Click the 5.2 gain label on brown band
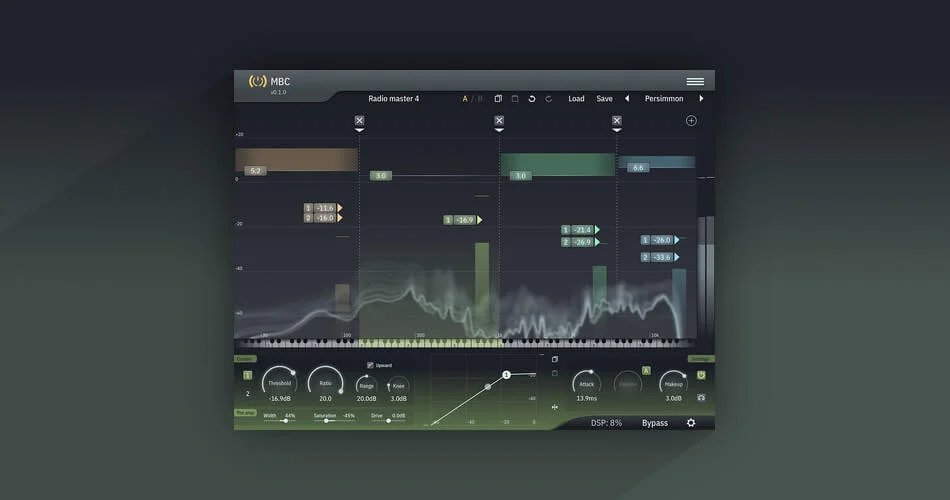This screenshot has width=950, height=500. (255, 171)
